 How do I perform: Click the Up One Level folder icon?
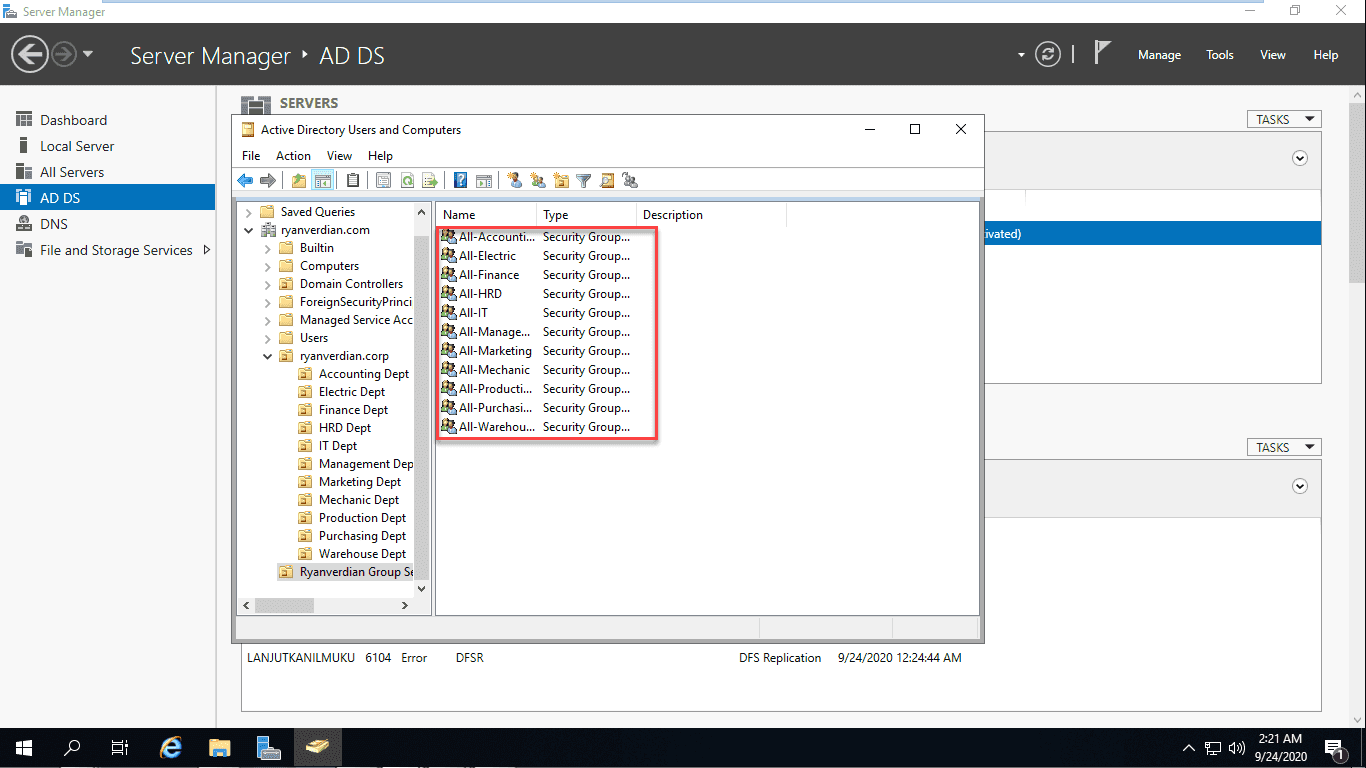(x=299, y=181)
